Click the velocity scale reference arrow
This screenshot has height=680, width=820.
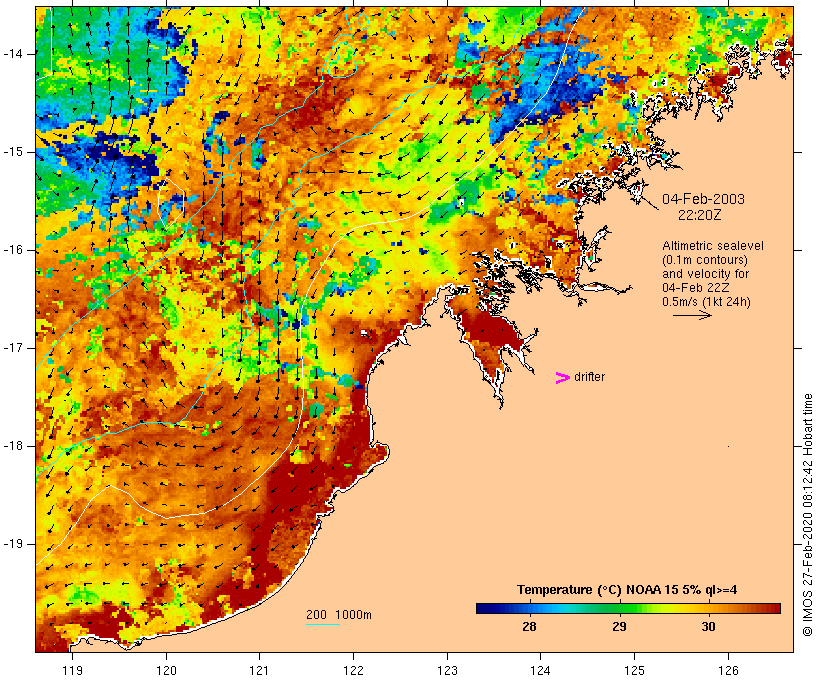(x=692, y=315)
